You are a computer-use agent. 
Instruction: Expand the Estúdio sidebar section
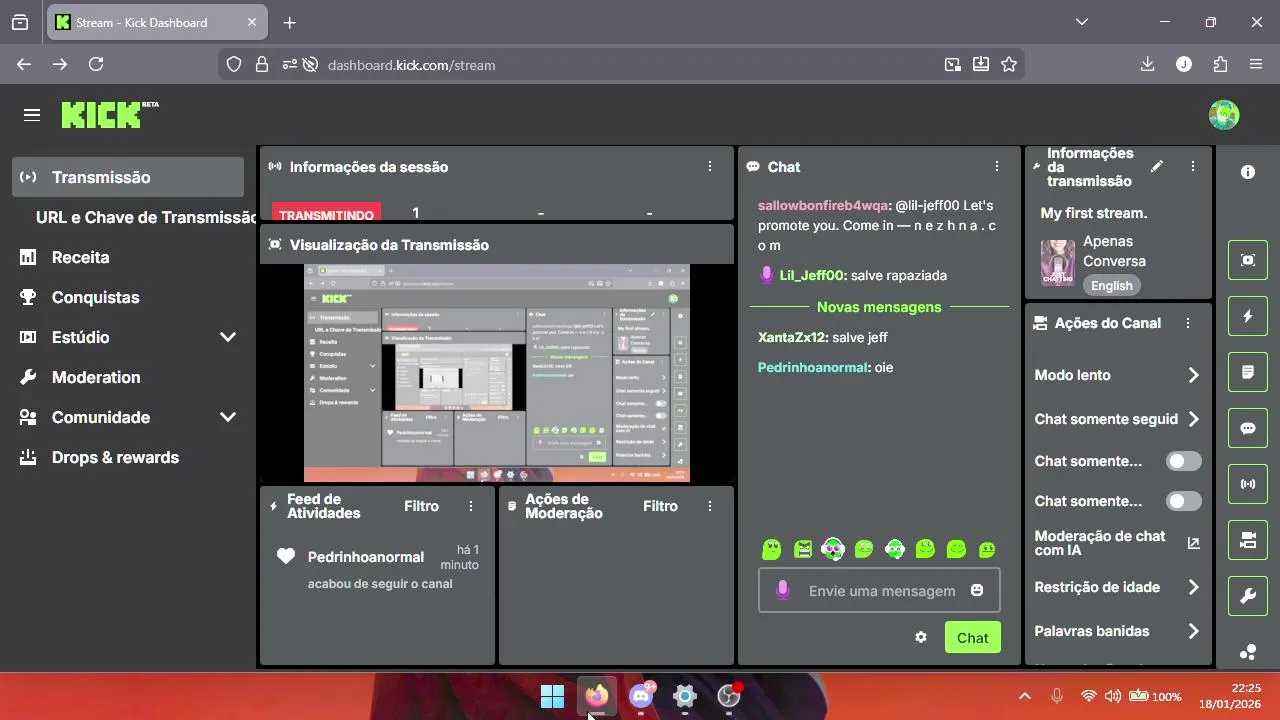coord(228,337)
